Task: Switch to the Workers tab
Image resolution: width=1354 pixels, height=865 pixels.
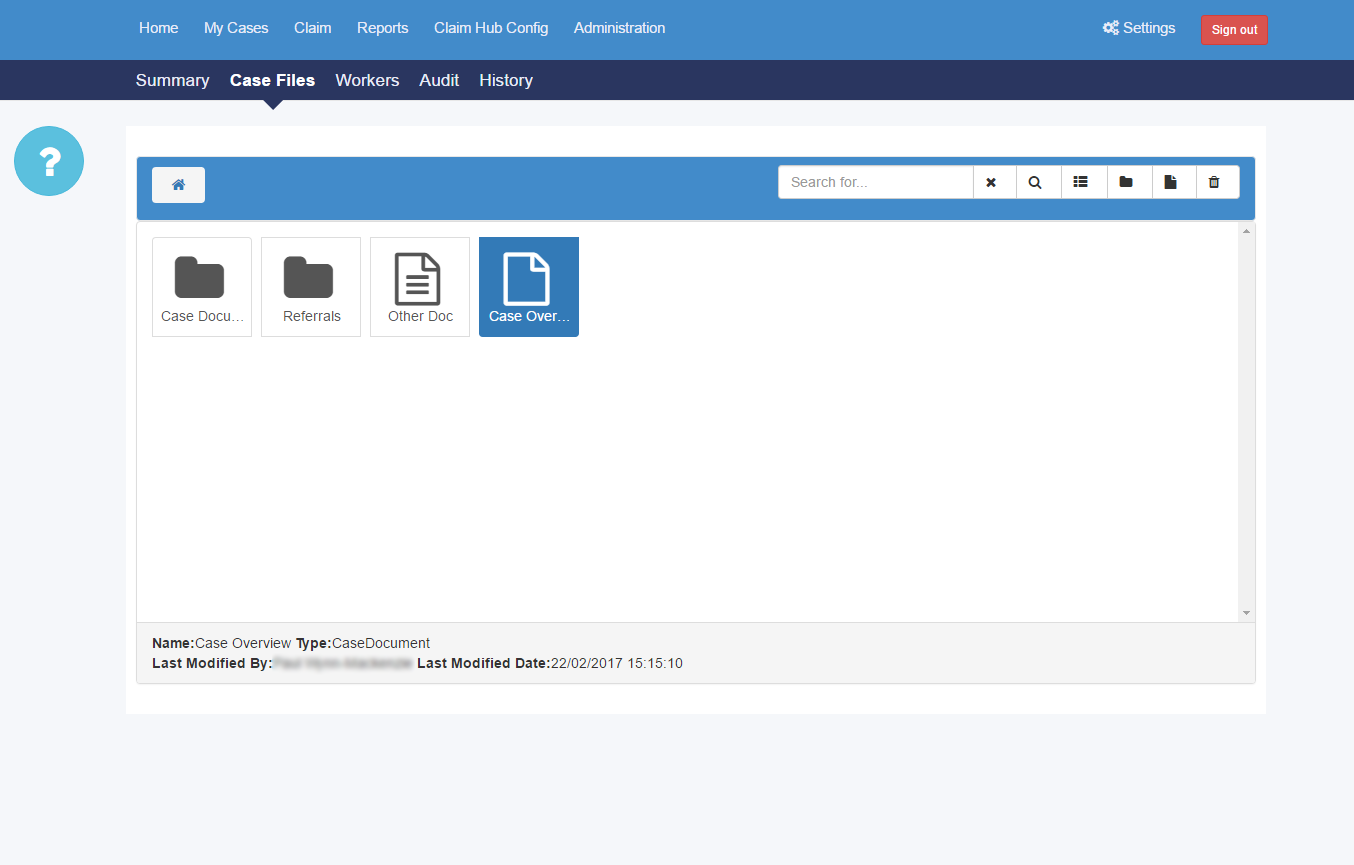Action: (x=367, y=80)
